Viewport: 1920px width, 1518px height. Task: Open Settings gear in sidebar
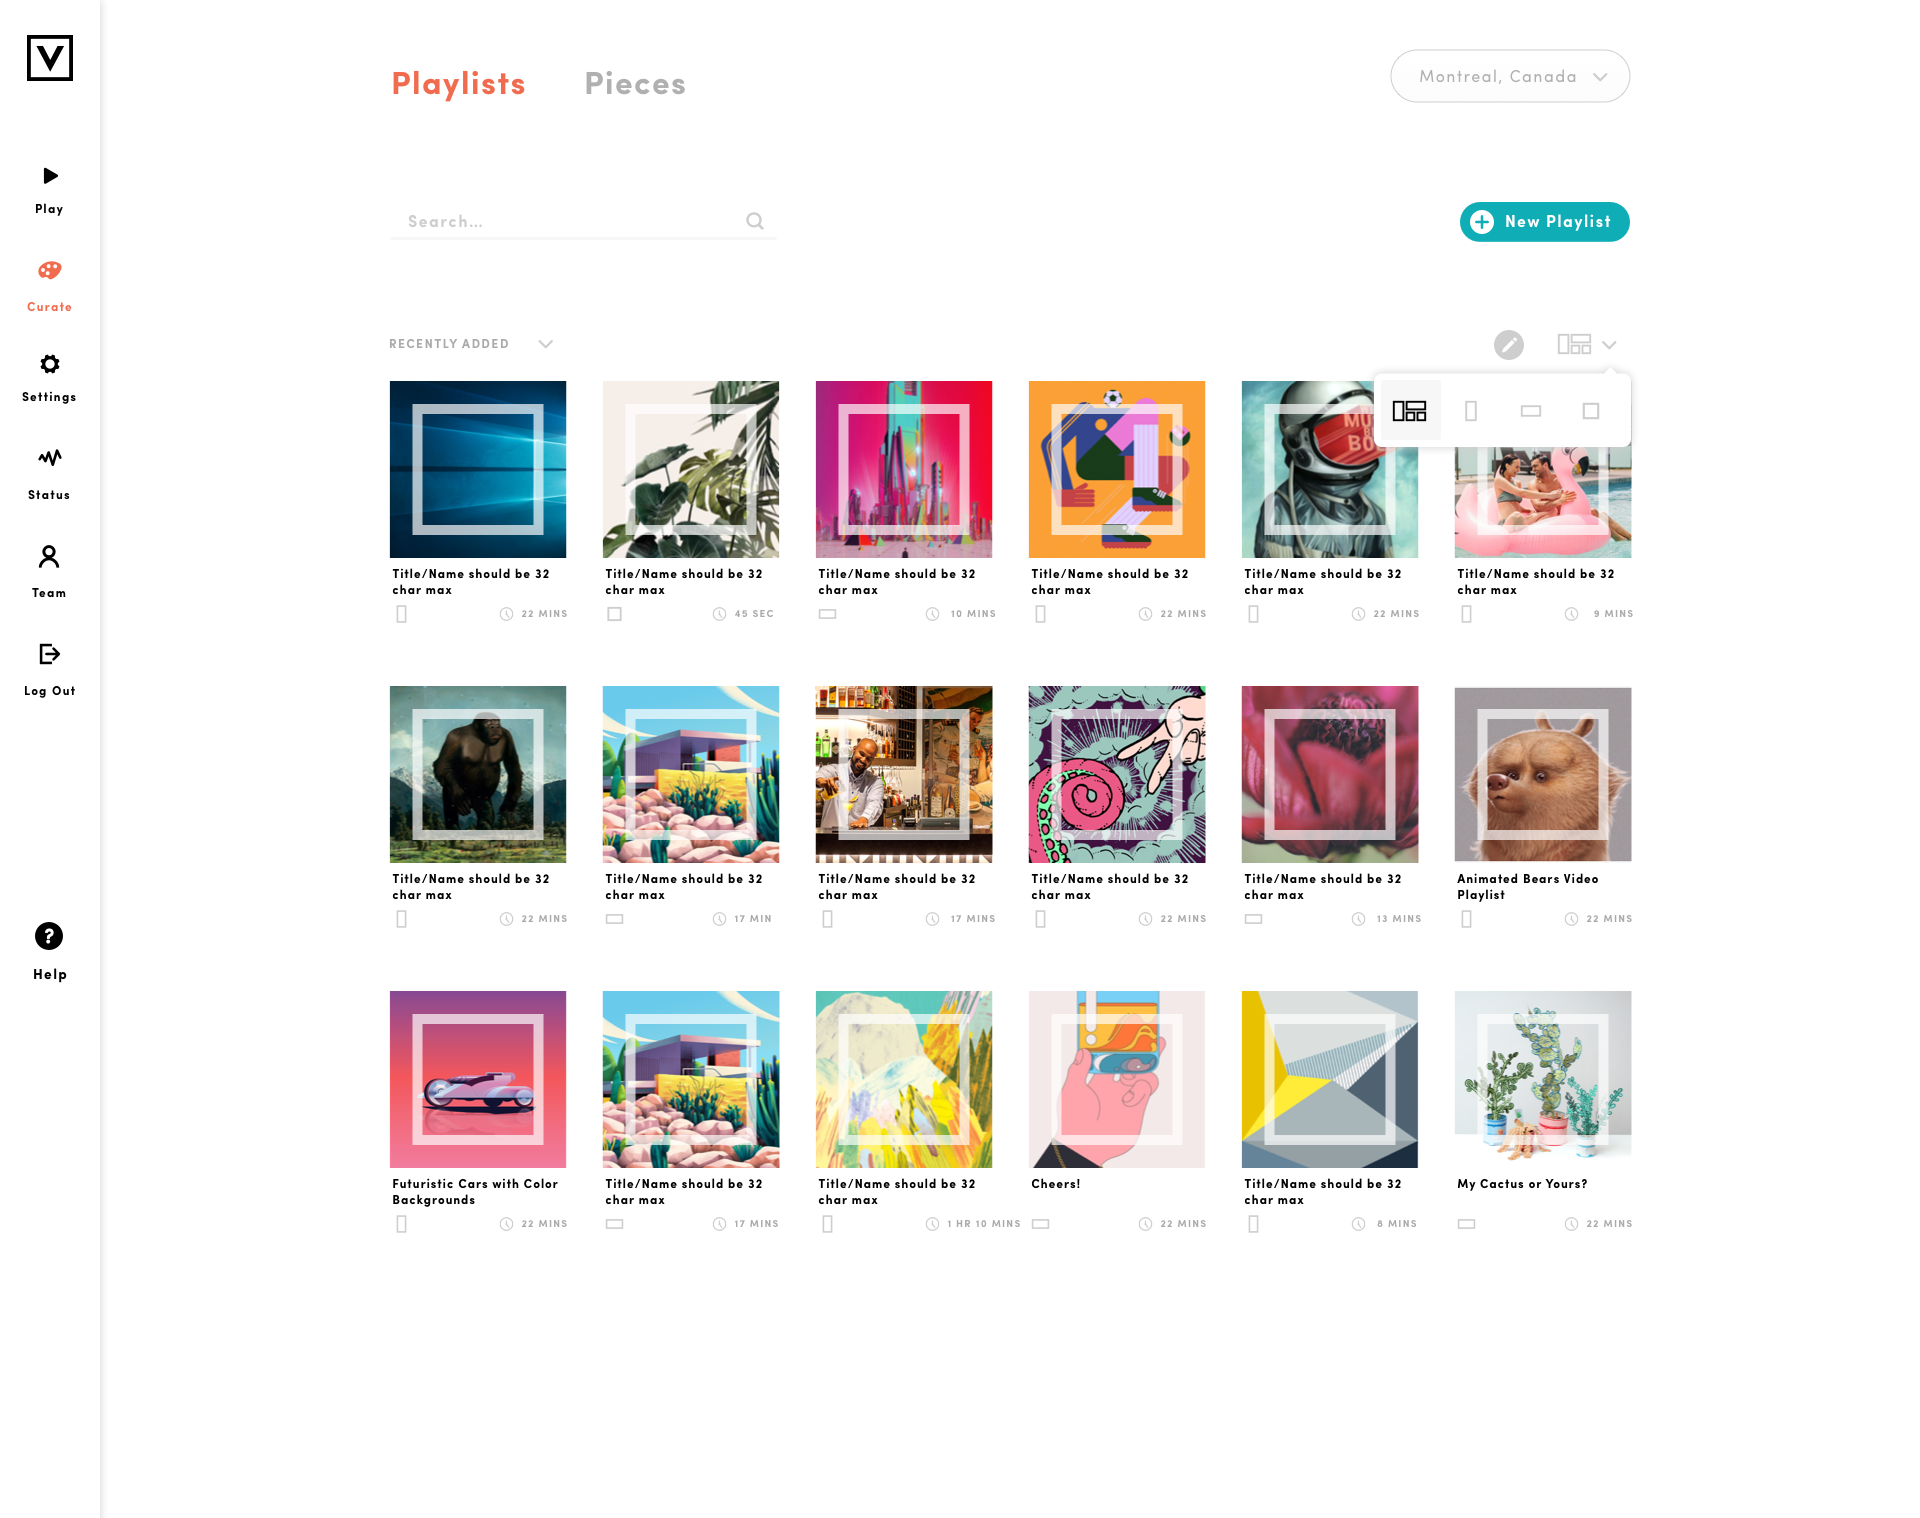click(x=49, y=364)
